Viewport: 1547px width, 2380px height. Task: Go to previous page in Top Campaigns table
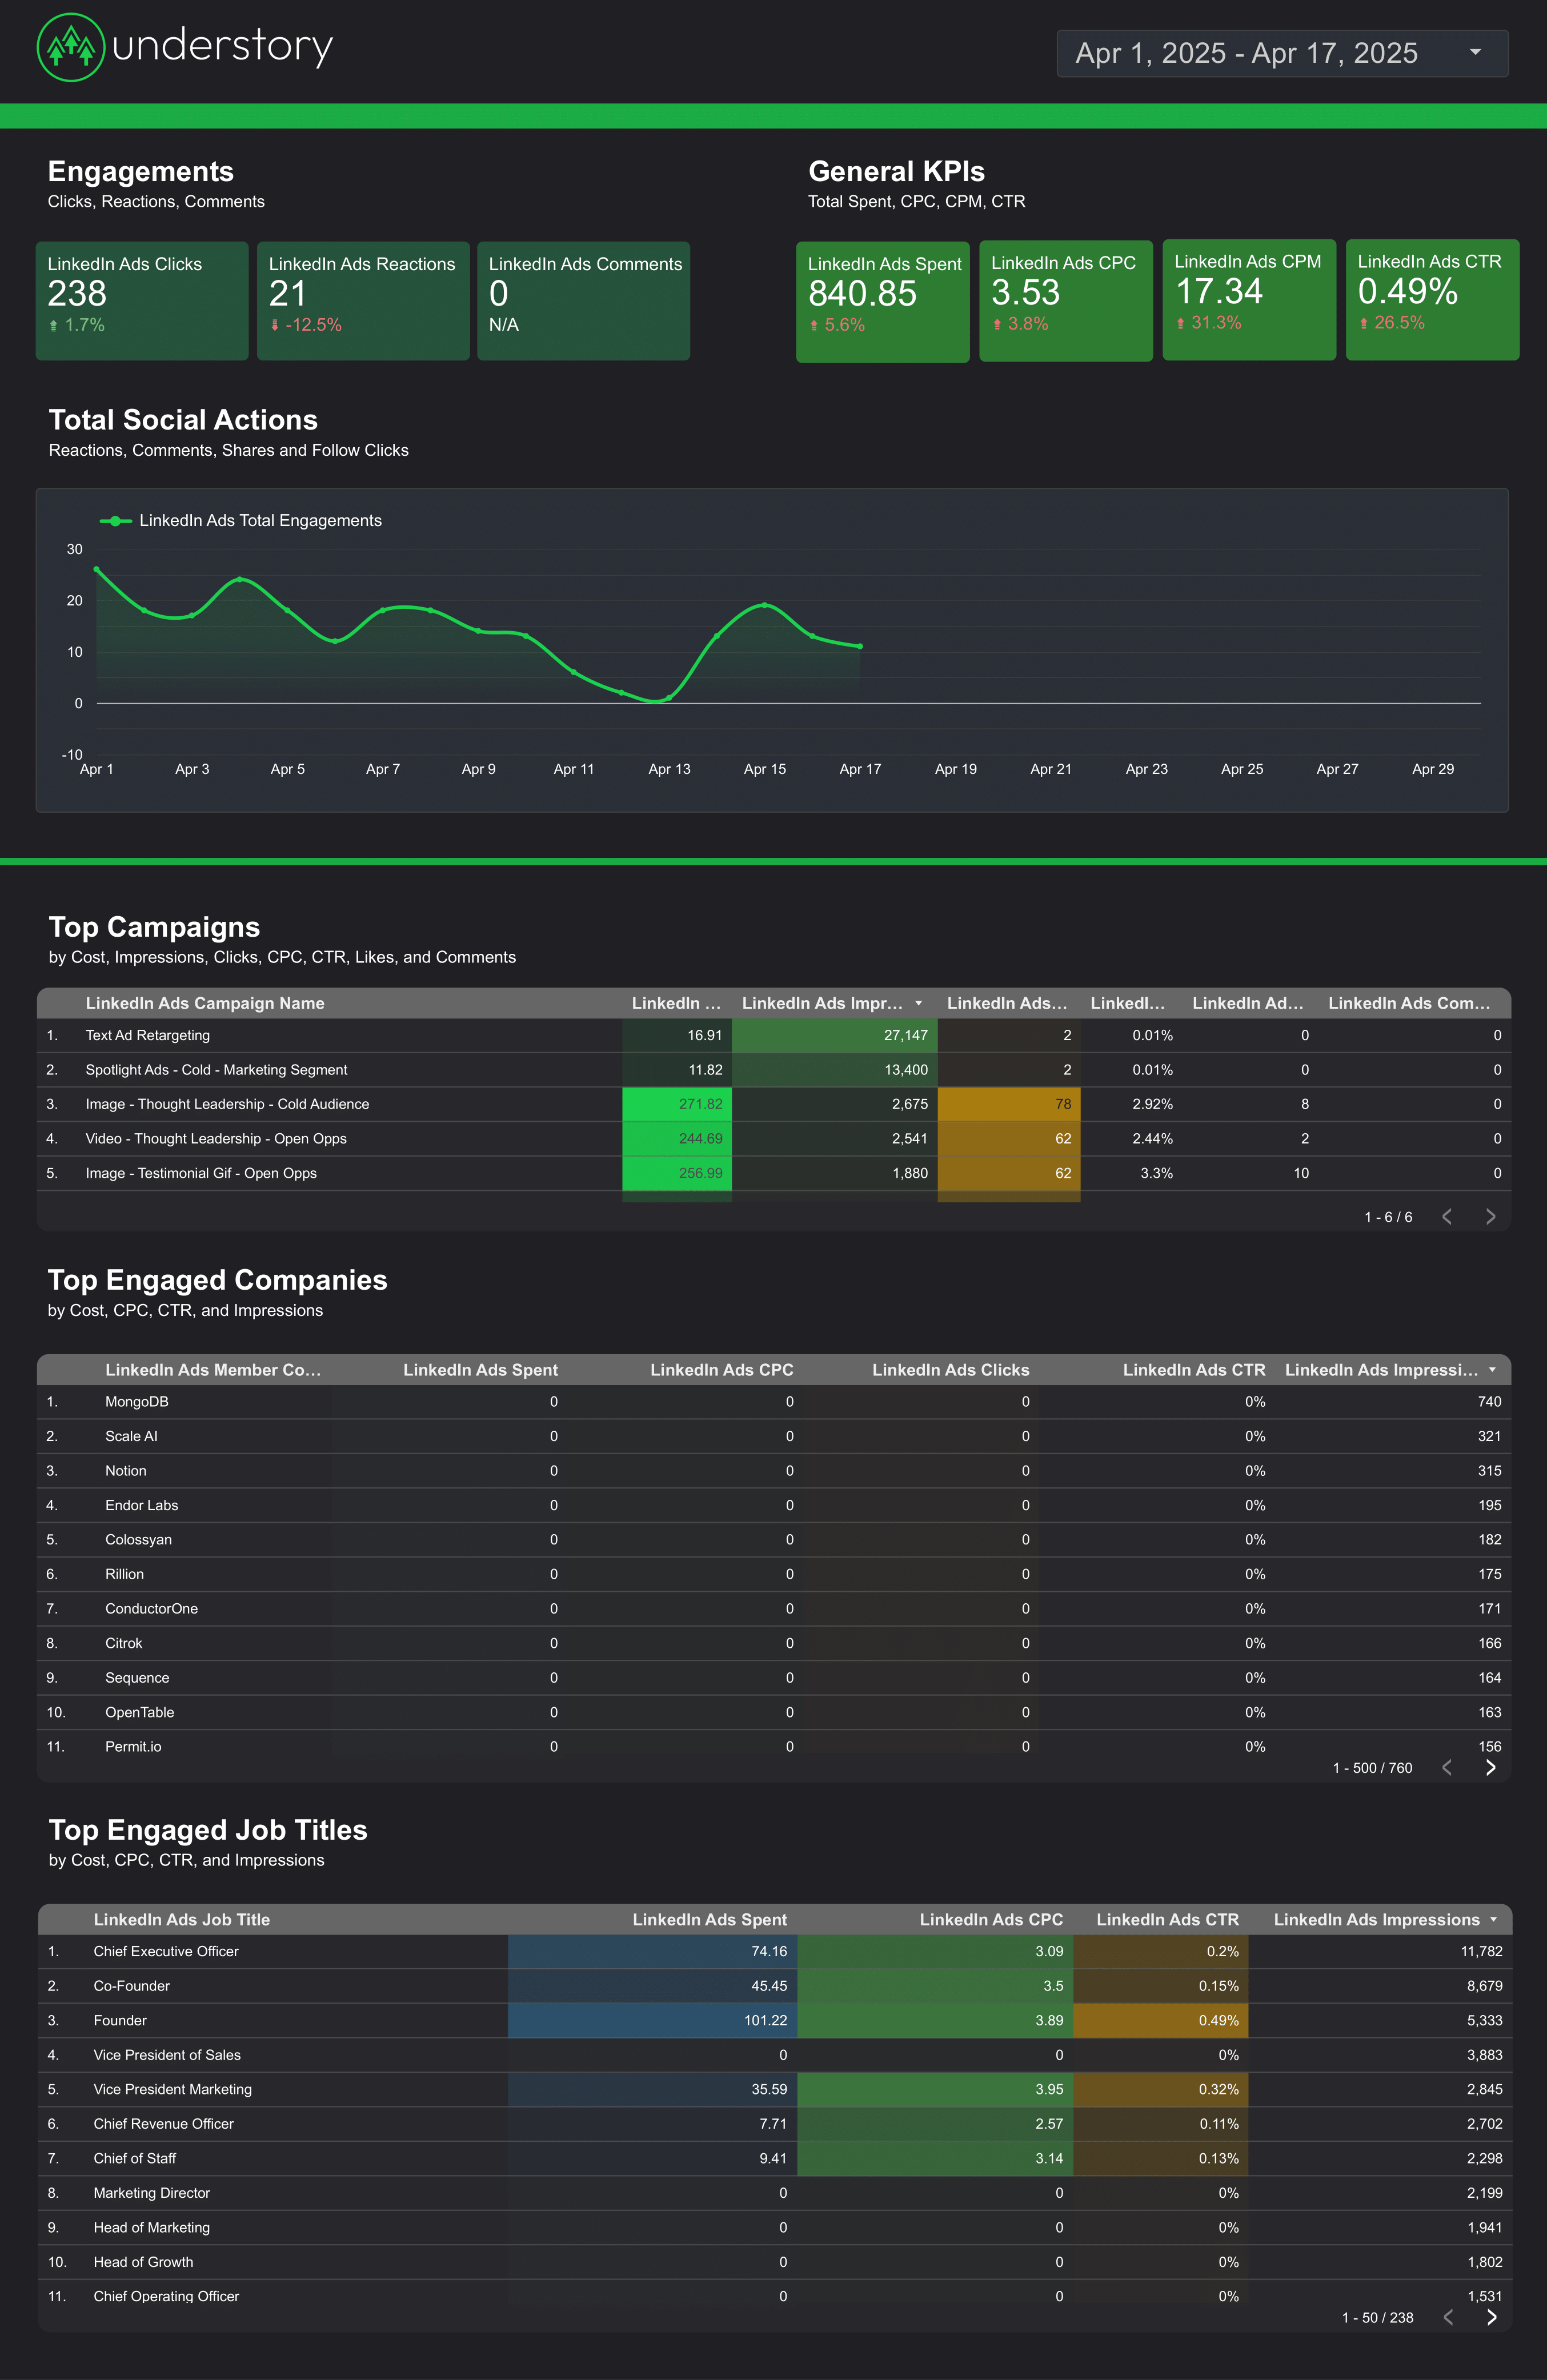tap(1446, 1216)
